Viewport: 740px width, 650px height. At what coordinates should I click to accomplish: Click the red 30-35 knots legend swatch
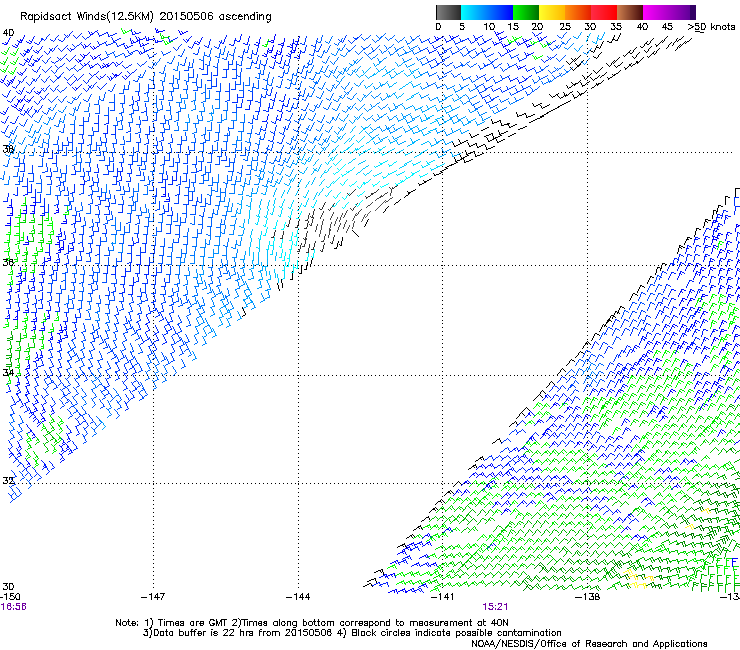pyautogui.click(x=604, y=12)
